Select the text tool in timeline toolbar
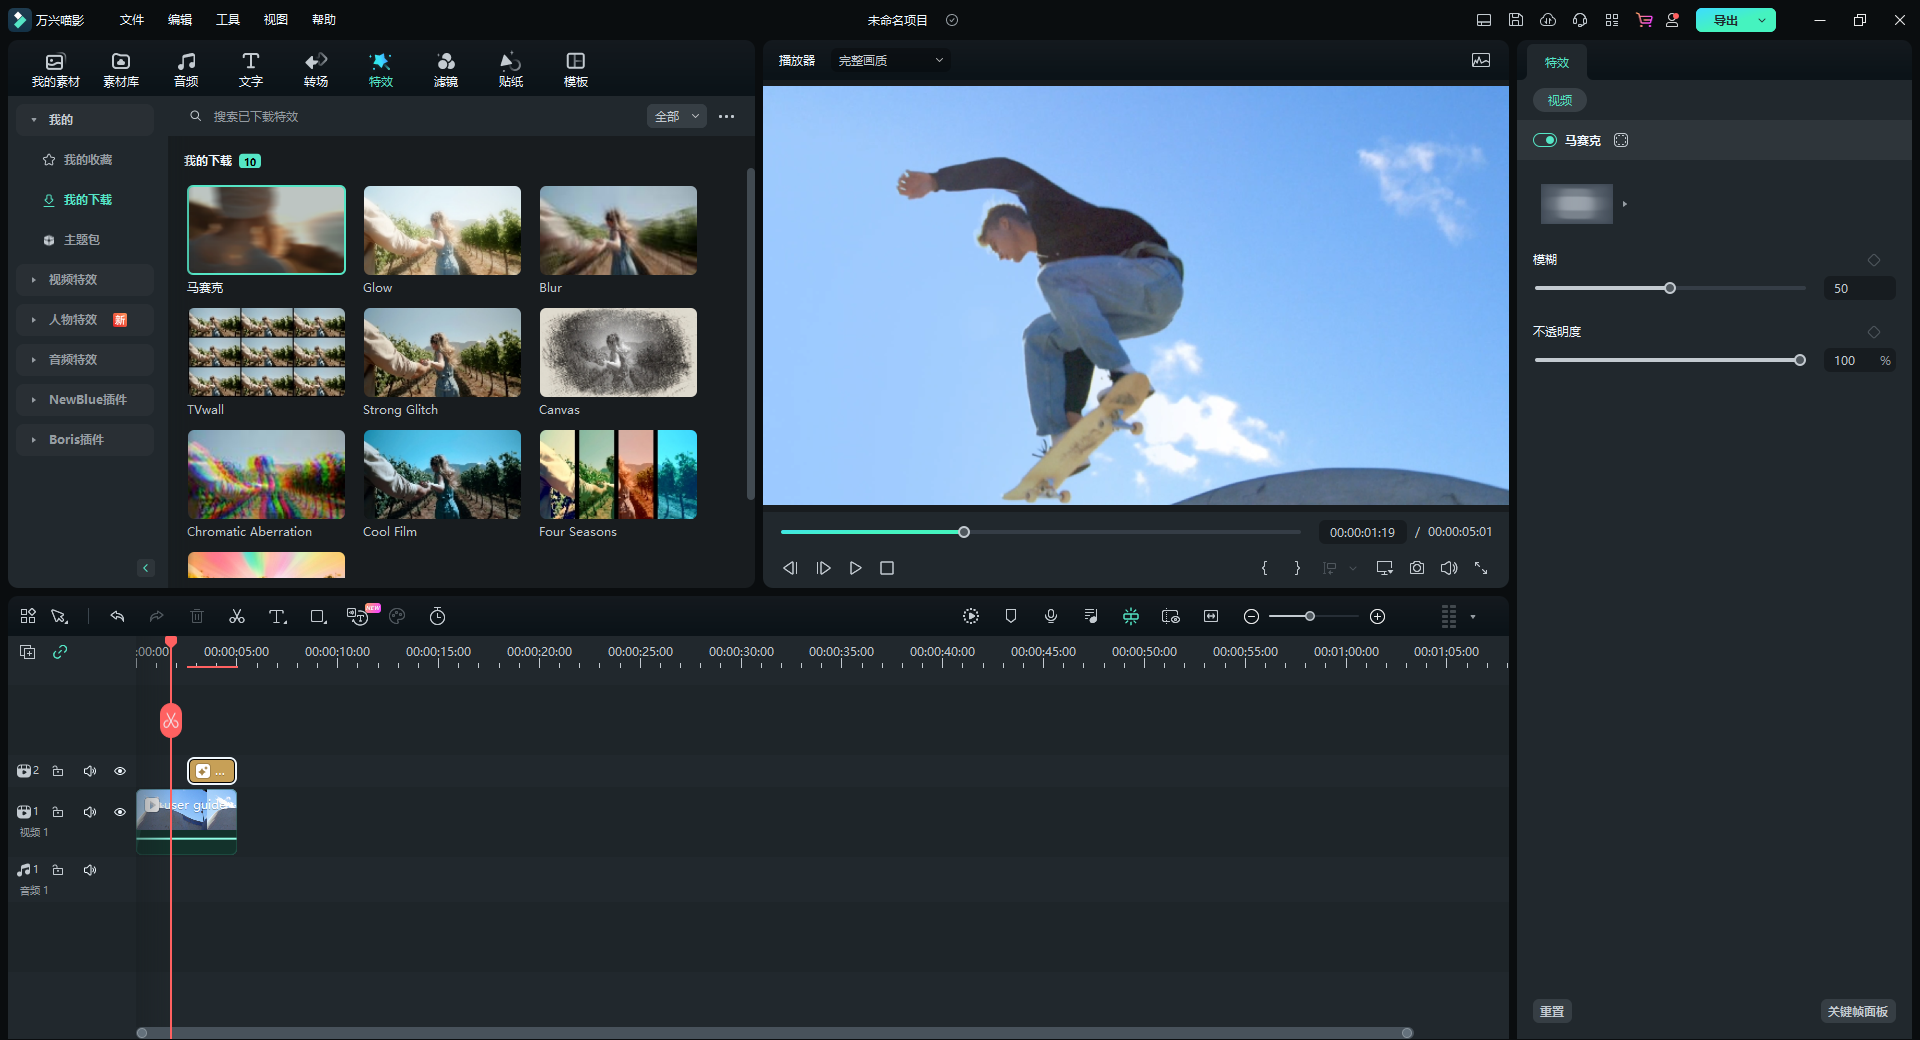 click(277, 617)
